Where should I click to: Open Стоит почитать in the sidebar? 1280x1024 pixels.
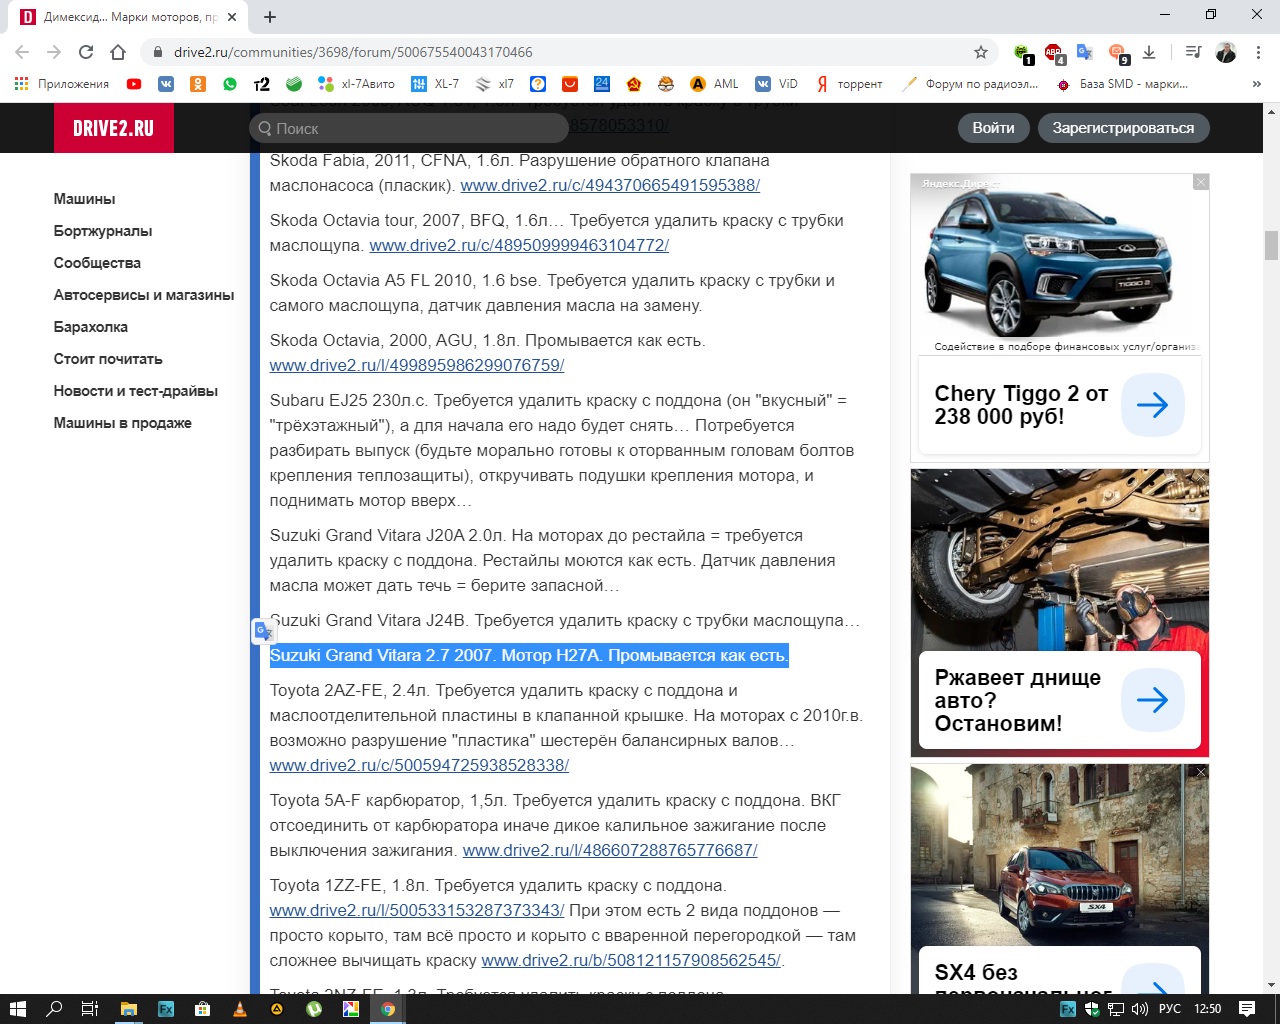point(108,359)
